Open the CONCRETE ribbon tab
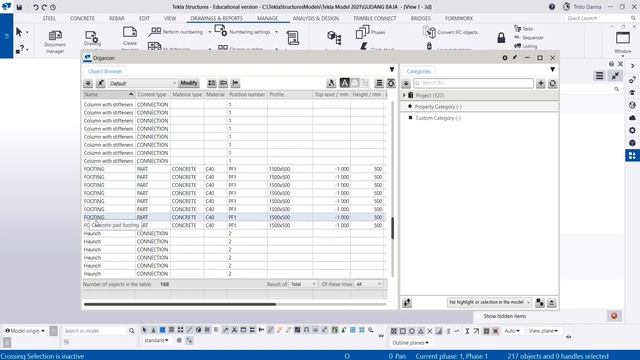 82,18
